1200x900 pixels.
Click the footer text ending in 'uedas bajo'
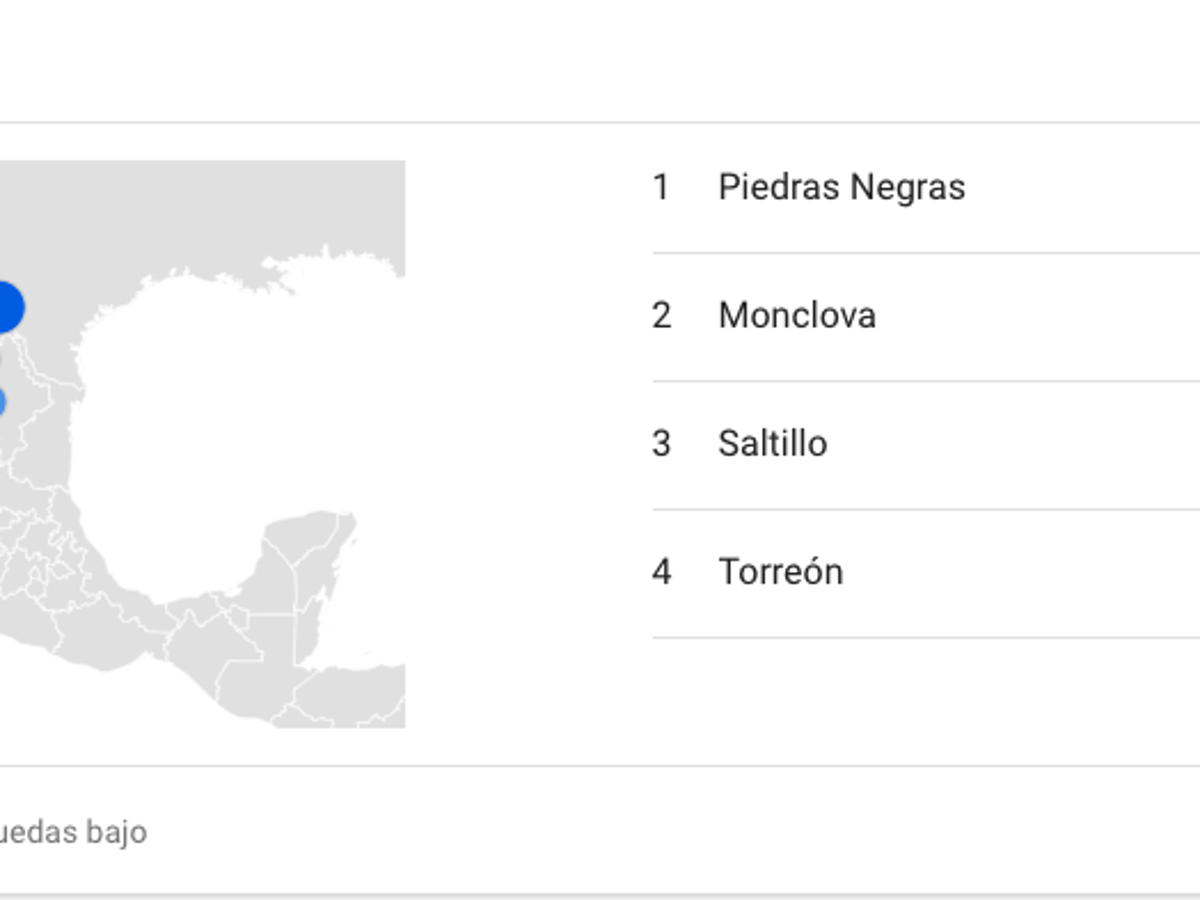[70, 830]
